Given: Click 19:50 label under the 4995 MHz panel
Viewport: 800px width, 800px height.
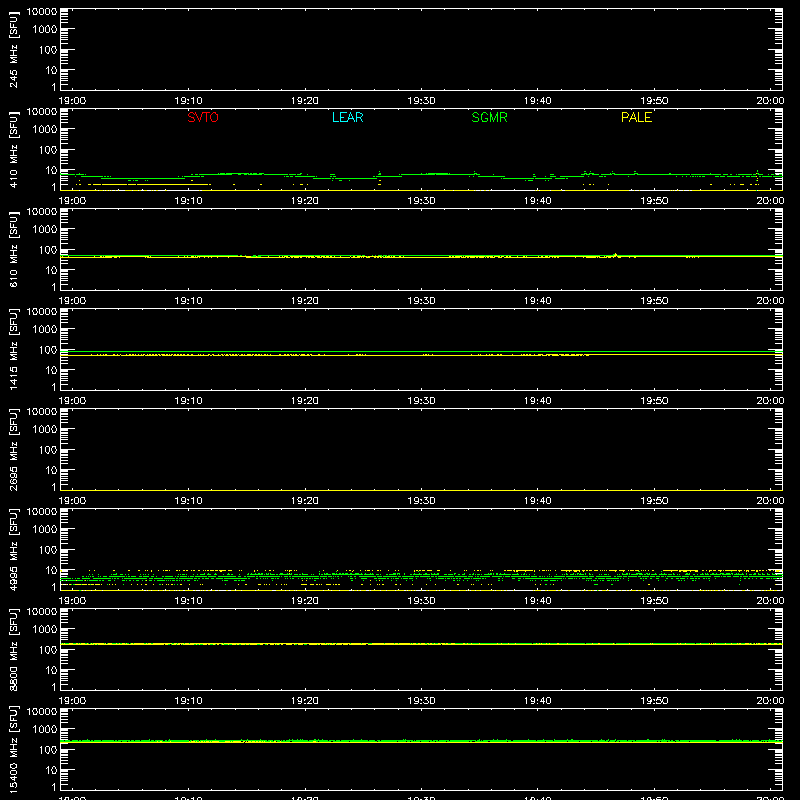Looking at the screenshot, I should pyautogui.click(x=654, y=601).
